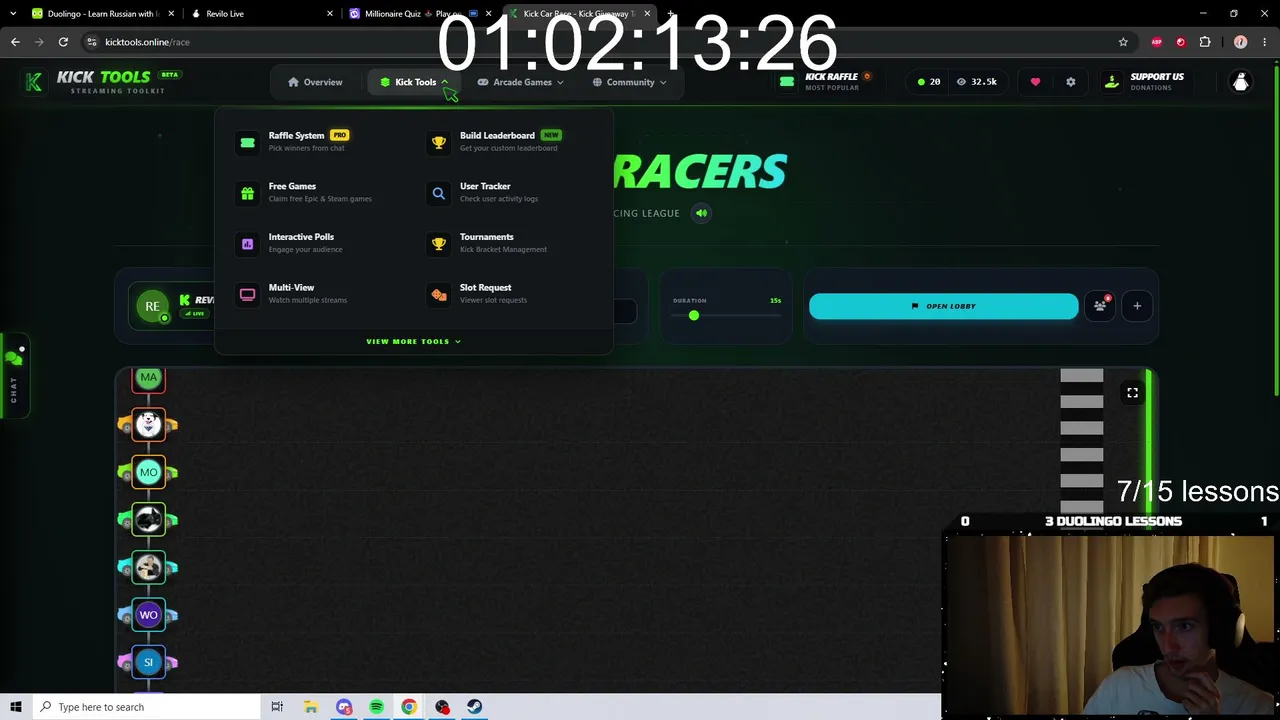Click the Windows taskbar search box

coord(145,707)
